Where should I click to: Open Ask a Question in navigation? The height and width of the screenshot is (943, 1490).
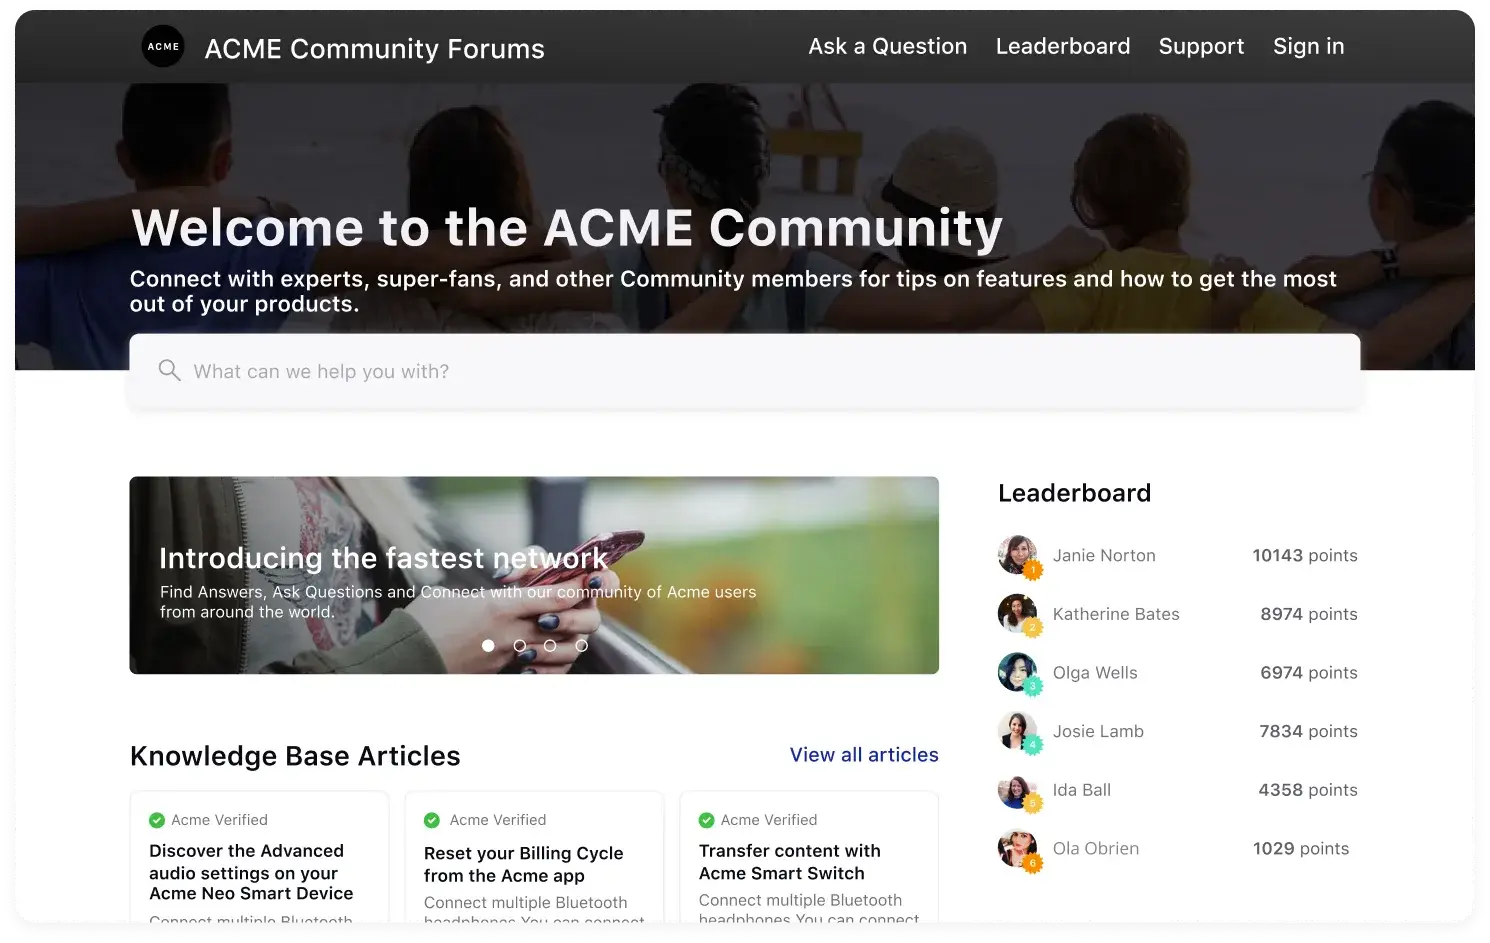point(887,46)
